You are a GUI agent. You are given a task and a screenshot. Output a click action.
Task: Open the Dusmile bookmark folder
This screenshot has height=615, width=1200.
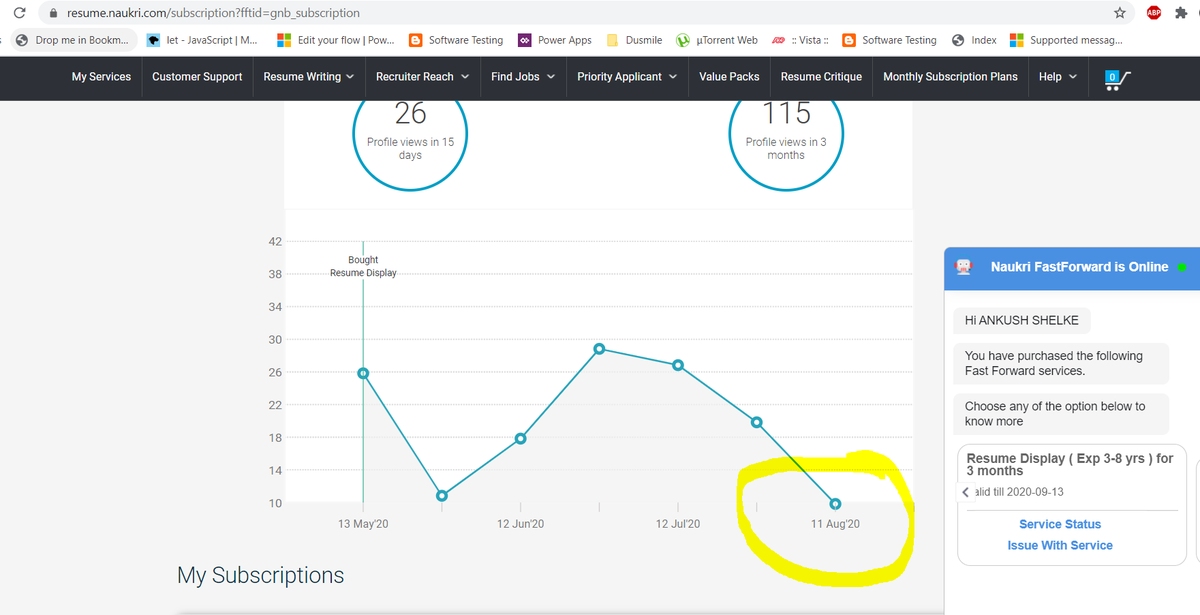[634, 40]
